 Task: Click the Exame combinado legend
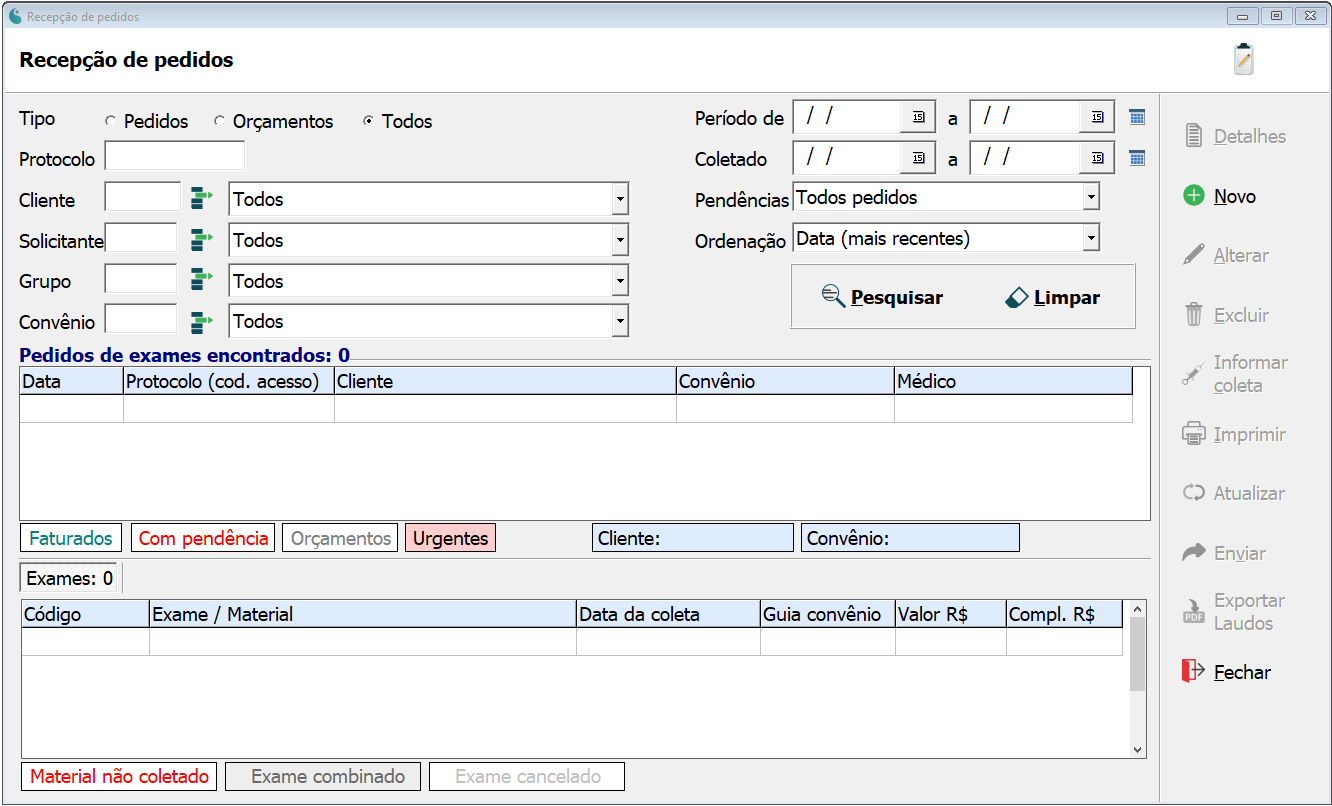[x=323, y=776]
